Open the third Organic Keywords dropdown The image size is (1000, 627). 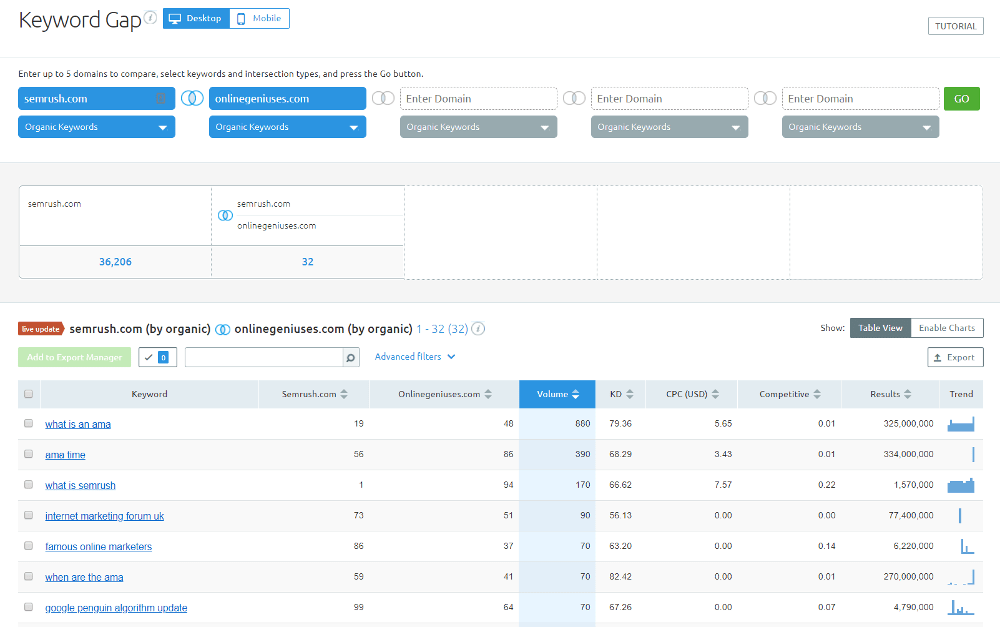tap(478, 126)
